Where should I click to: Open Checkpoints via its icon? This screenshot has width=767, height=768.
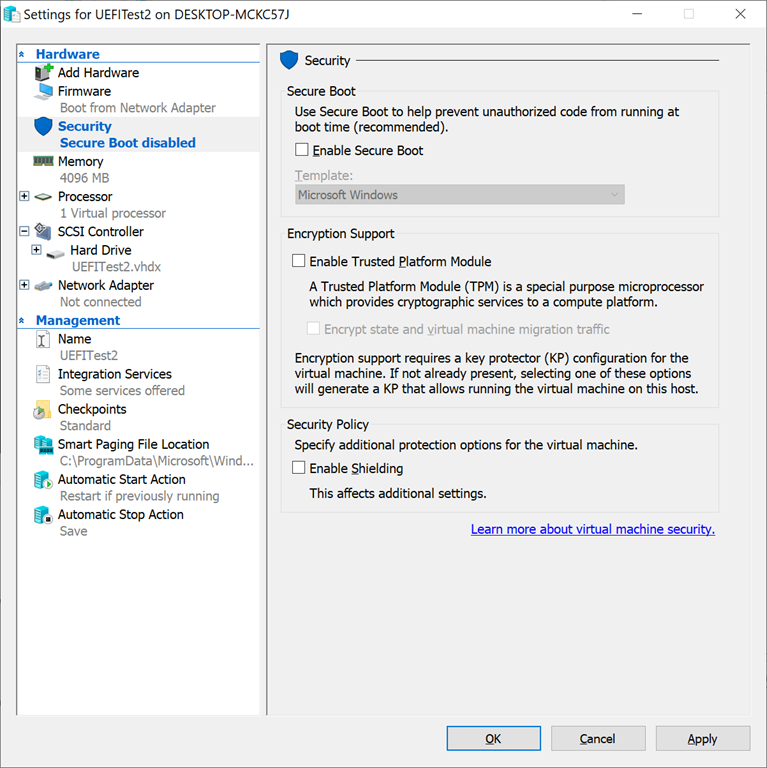[x=43, y=410]
